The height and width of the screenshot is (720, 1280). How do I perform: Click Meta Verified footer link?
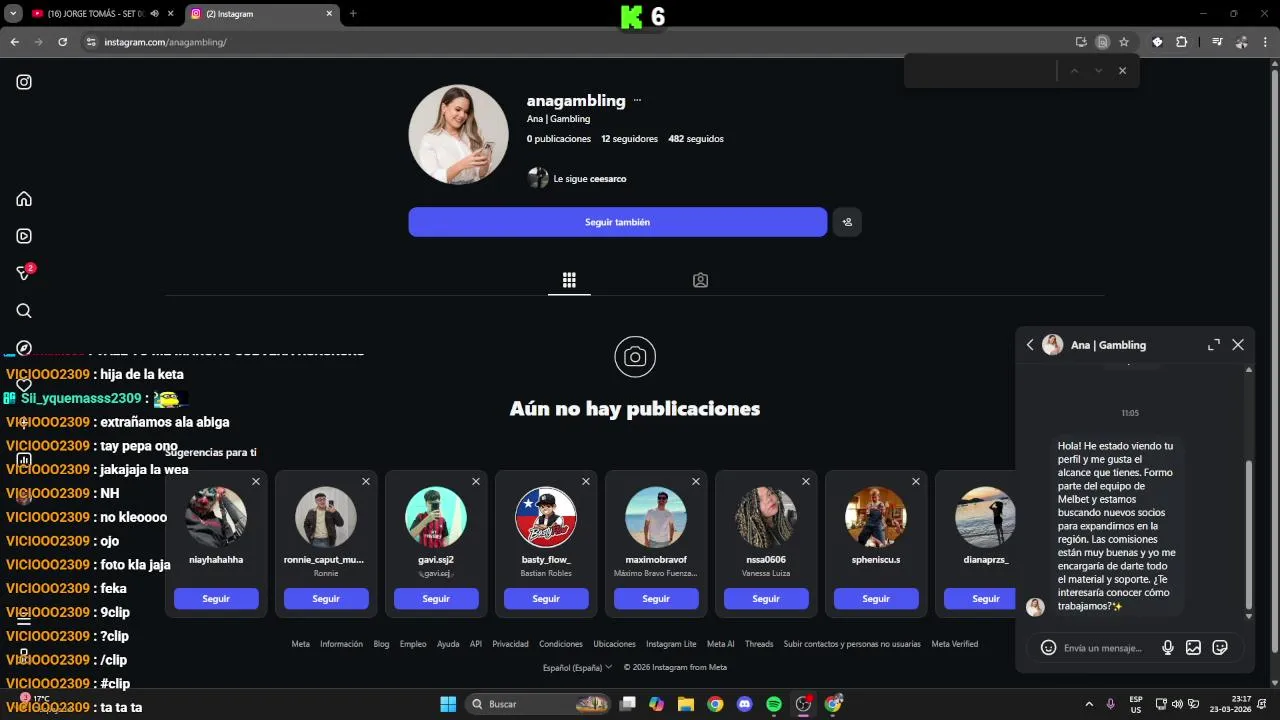click(x=954, y=644)
